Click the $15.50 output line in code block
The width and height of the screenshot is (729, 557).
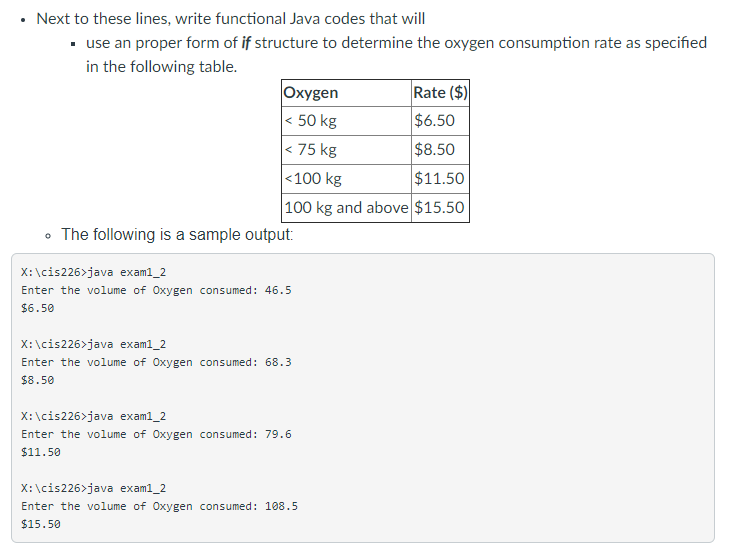point(40,524)
